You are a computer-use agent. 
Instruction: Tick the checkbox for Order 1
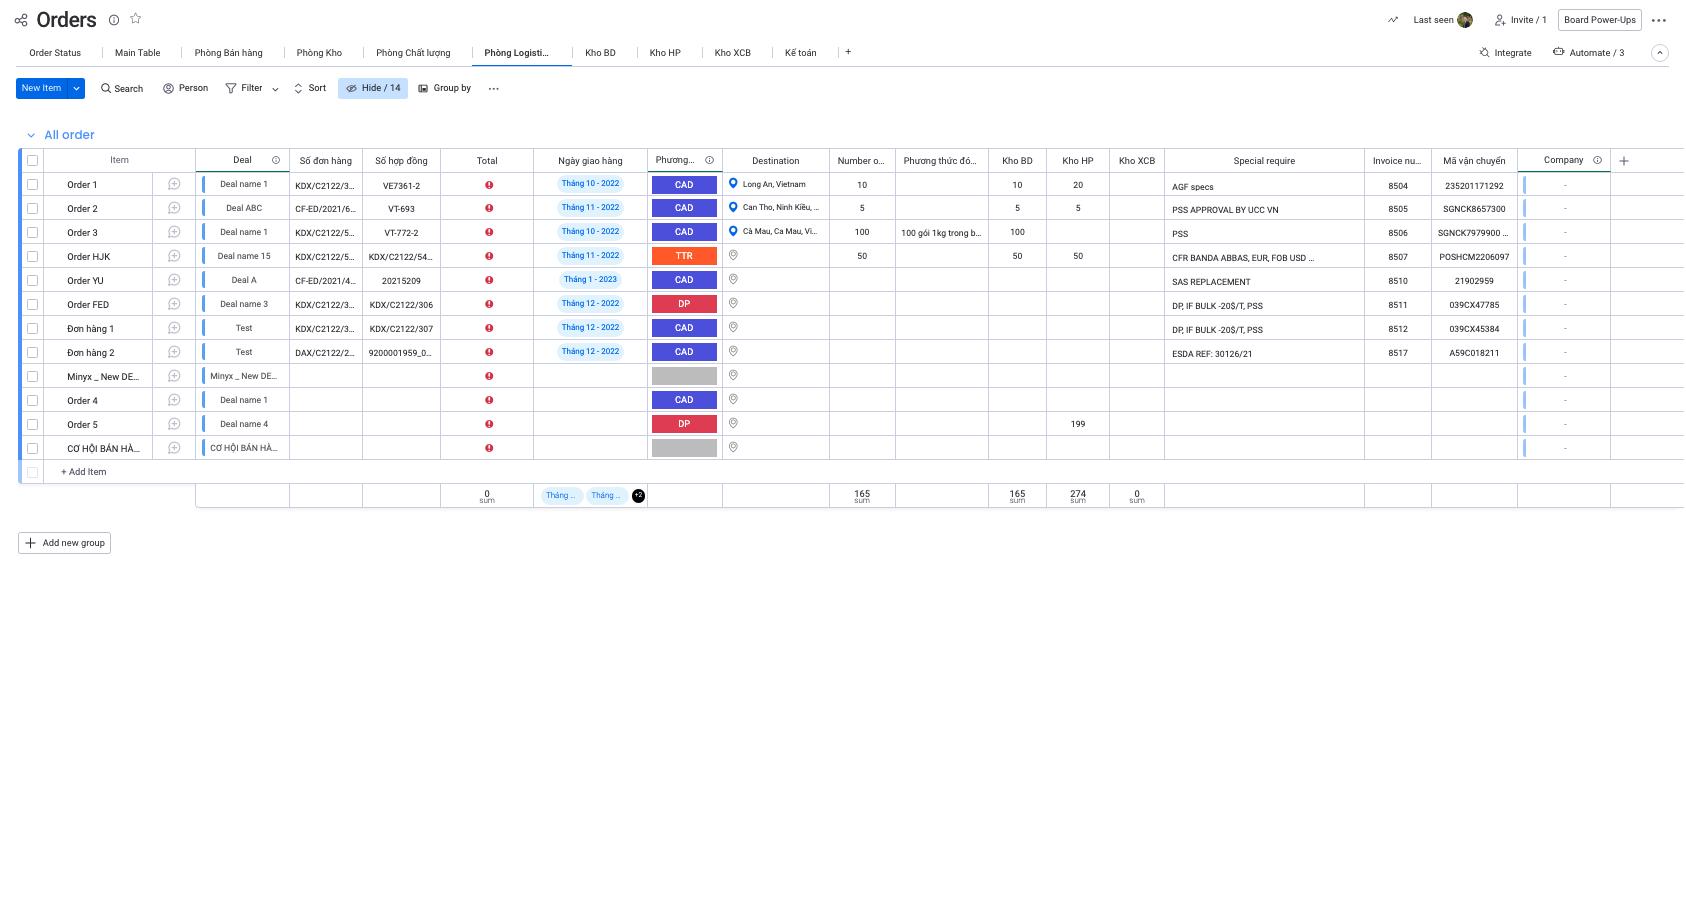click(x=33, y=185)
